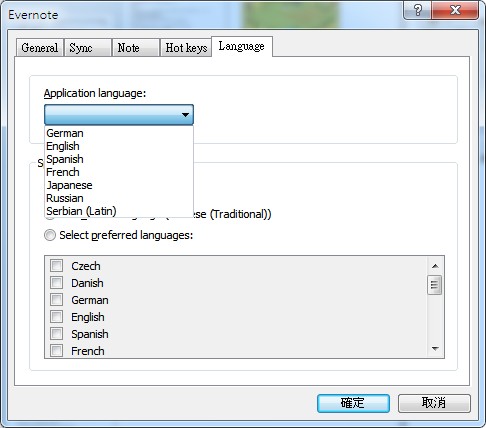Check the Danish language checkbox
The image size is (486, 428).
coord(56,283)
